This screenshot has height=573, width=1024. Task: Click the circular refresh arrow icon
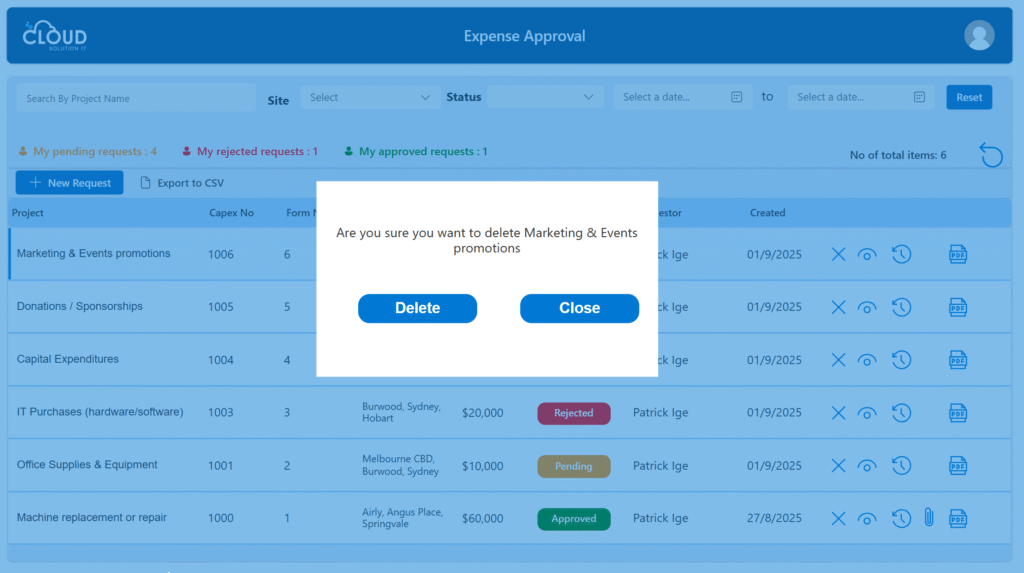[x=990, y=155]
